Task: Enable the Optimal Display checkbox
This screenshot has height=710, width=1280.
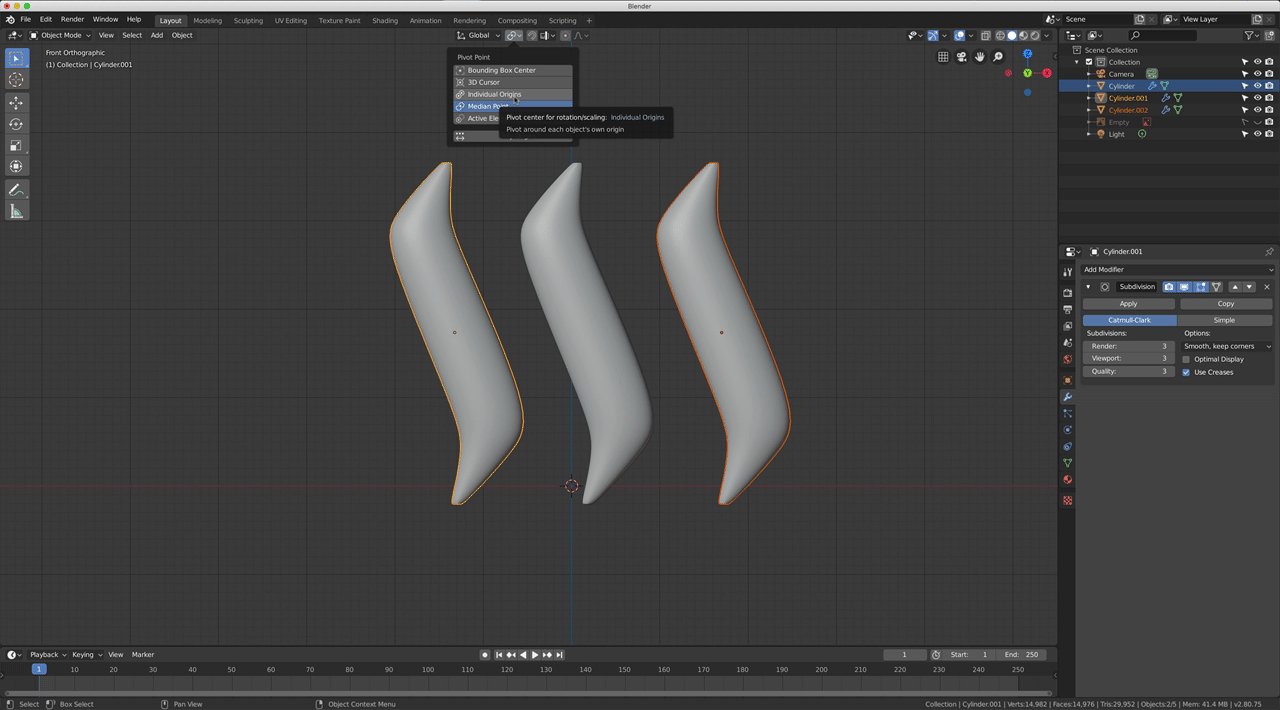Action: tap(1186, 359)
